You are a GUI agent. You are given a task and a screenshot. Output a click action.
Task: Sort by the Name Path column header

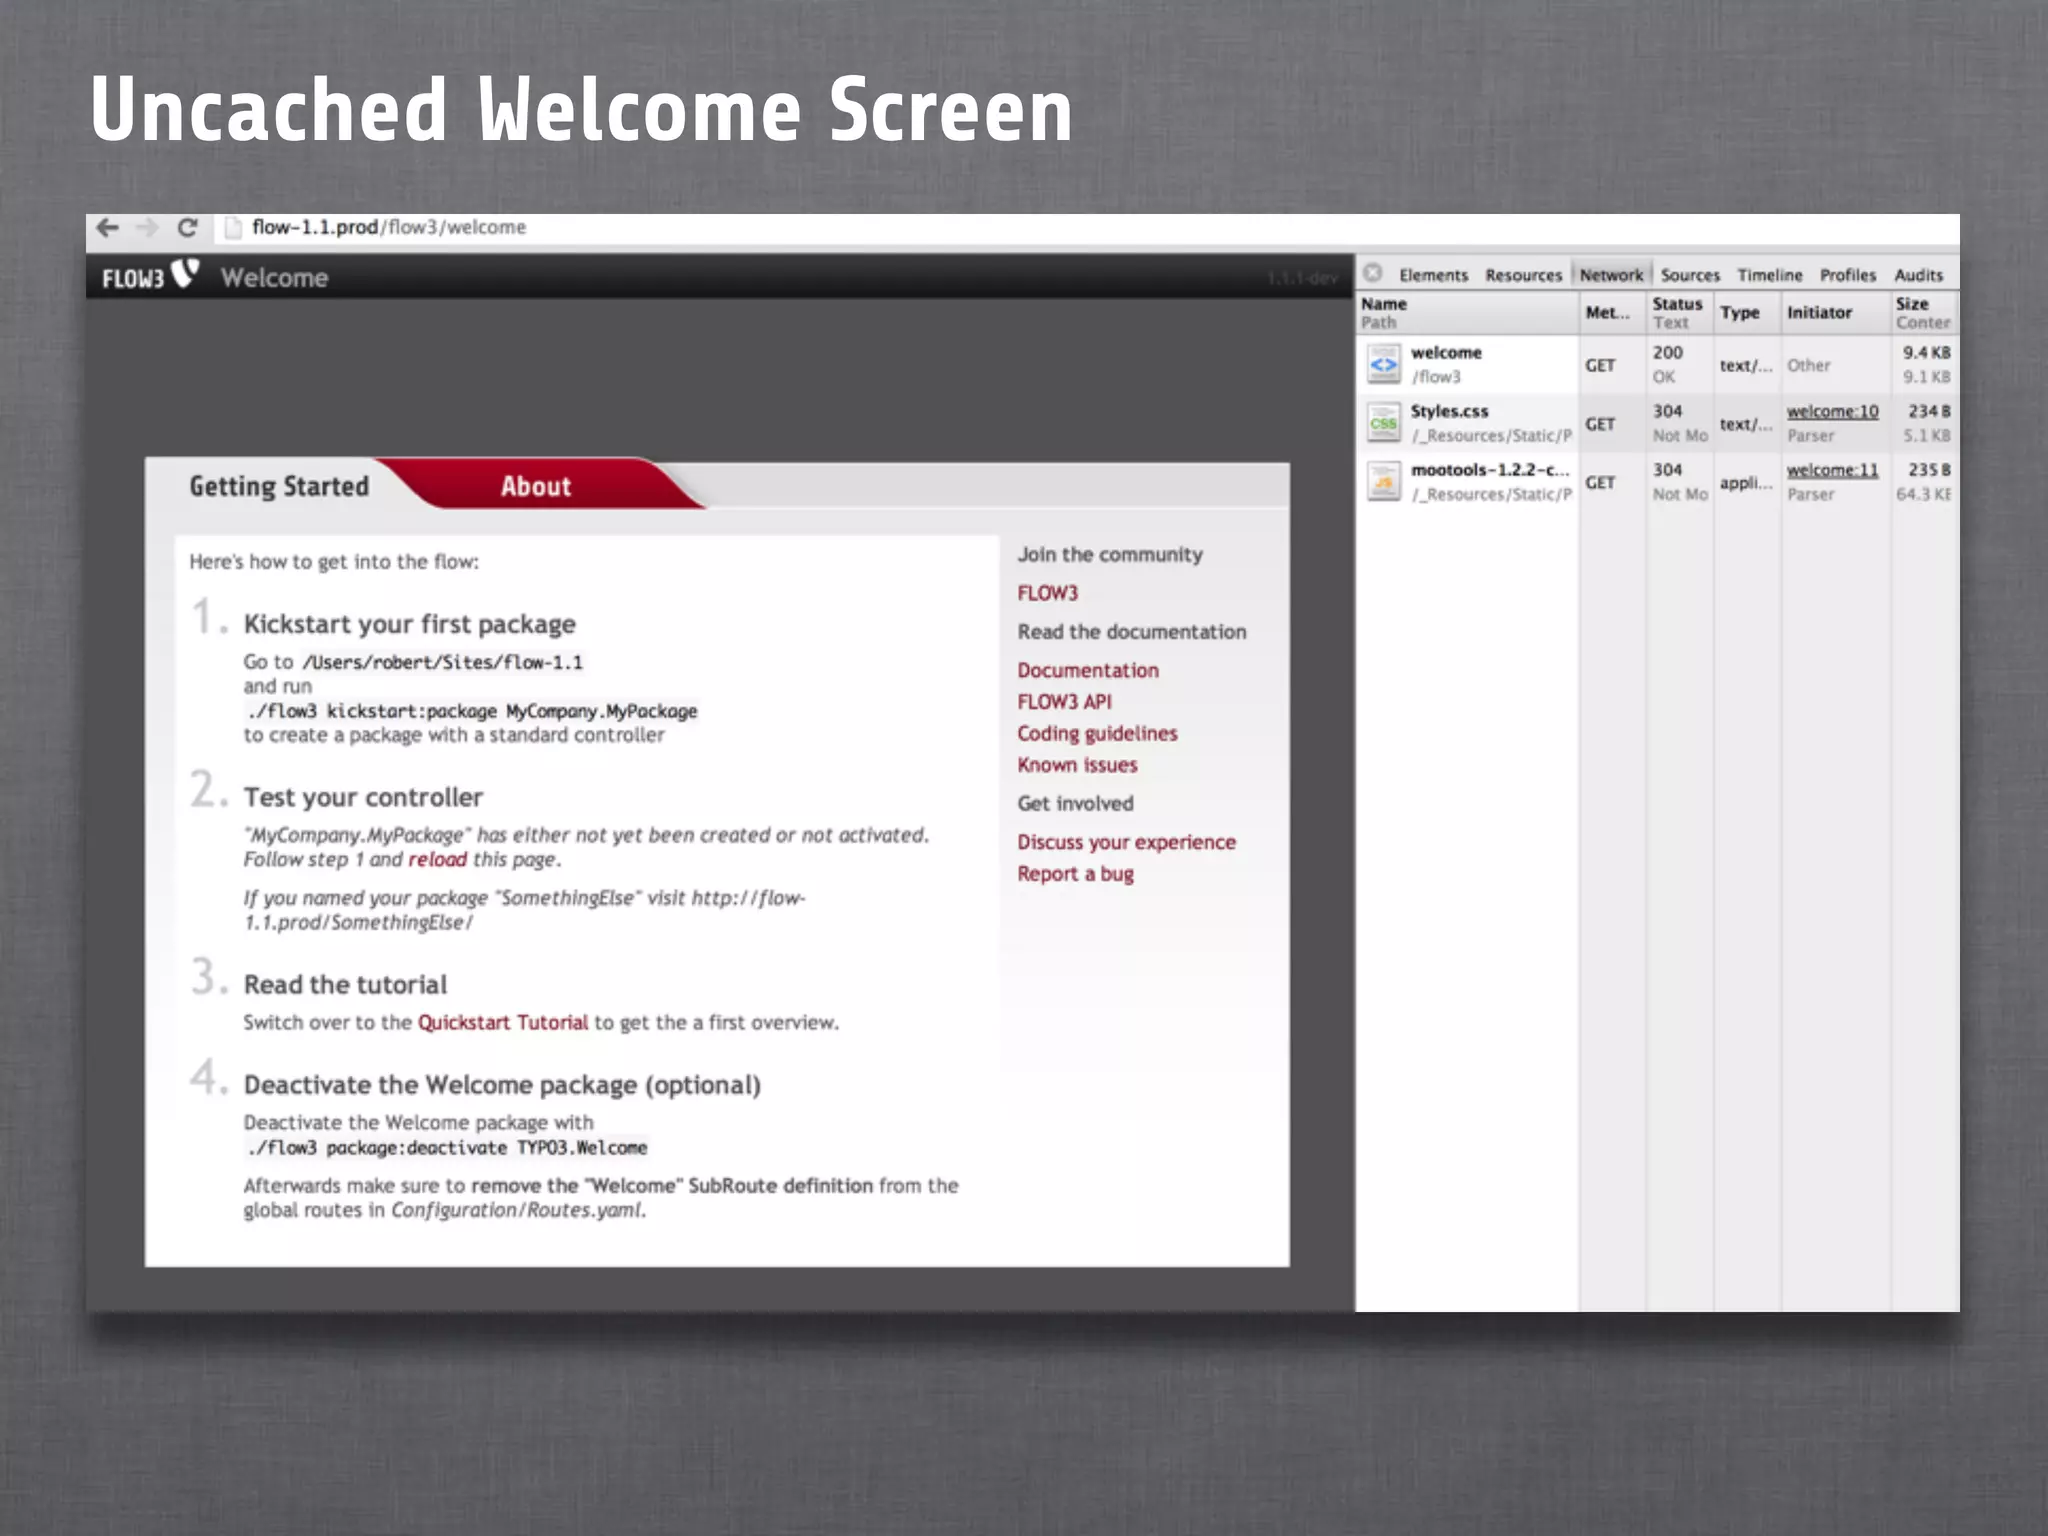click(x=1467, y=313)
